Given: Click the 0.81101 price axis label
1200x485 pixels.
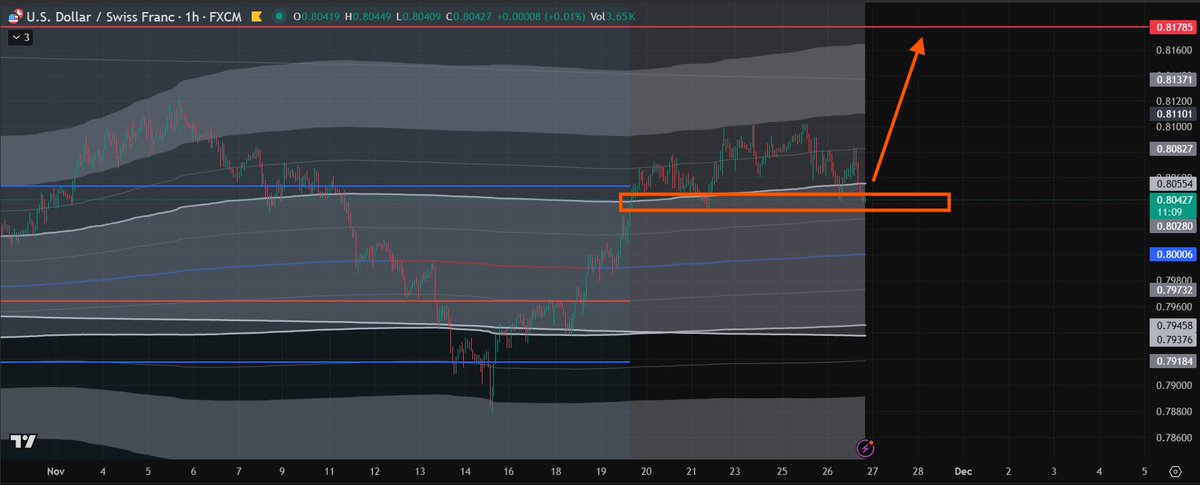Looking at the screenshot, I should pos(1171,115).
